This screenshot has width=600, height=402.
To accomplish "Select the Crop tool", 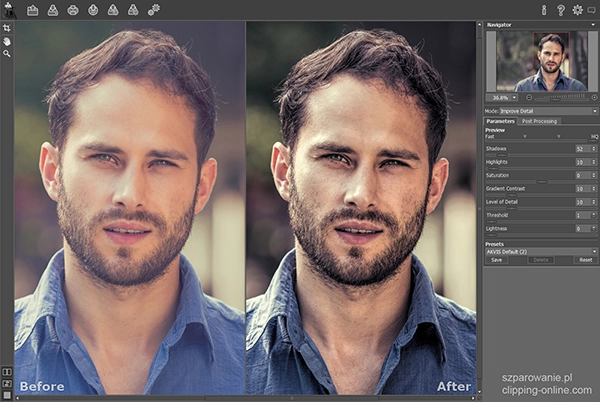I will (x=7, y=29).
